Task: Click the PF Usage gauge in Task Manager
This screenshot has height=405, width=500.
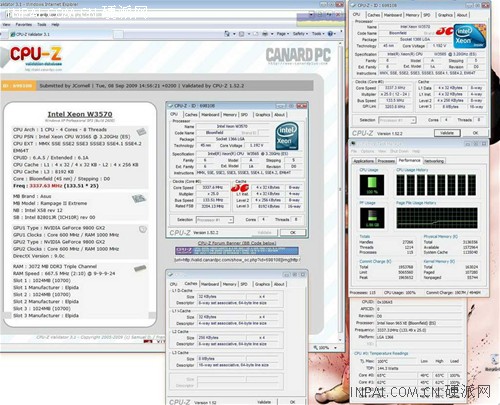Action: pos(372,218)
